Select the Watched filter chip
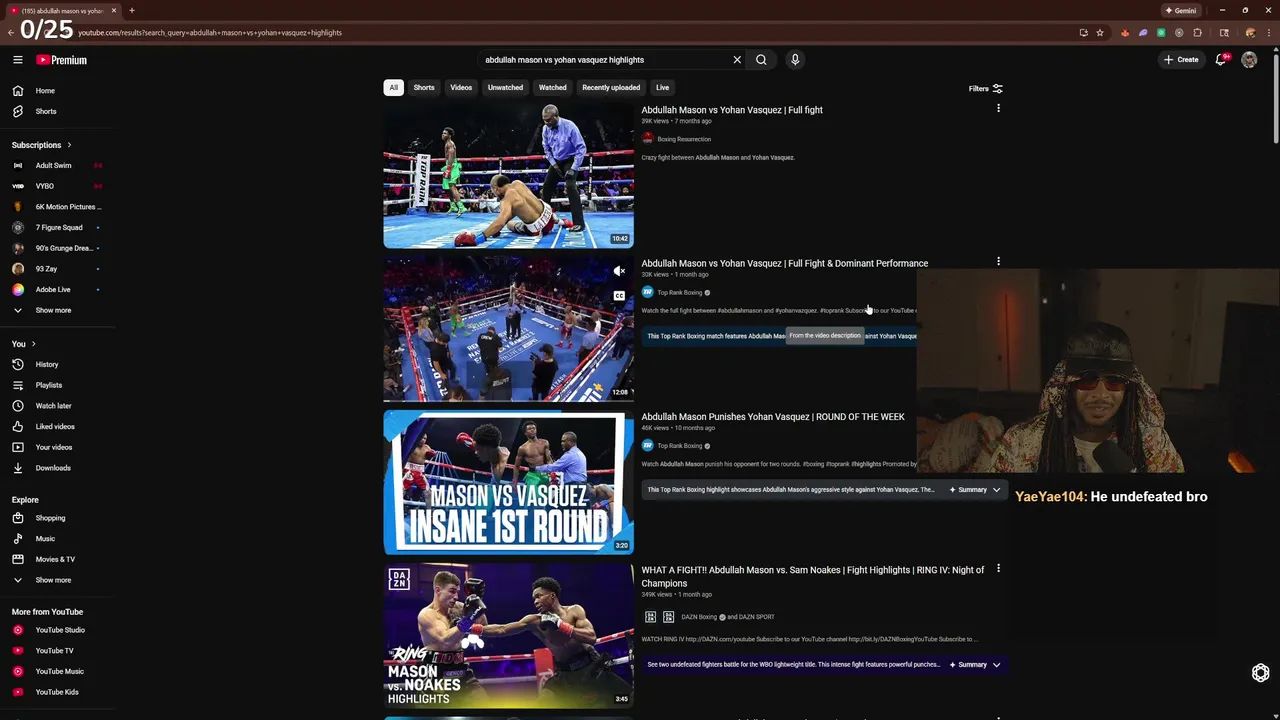The image size is (1280, 720). pyautogui.click(x=553, y=87)
